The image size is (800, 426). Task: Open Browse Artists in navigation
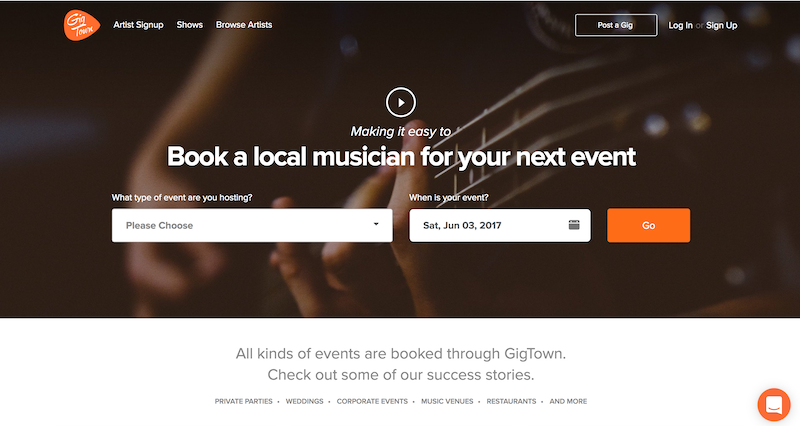coord(244,24)
